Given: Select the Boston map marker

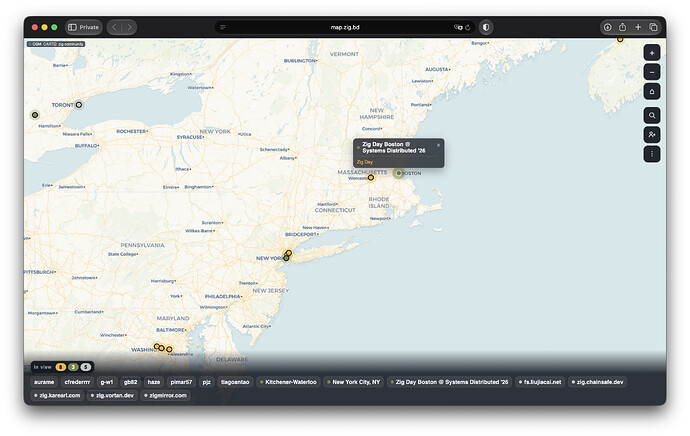Looking at the screenshot, I should (399, 173).
